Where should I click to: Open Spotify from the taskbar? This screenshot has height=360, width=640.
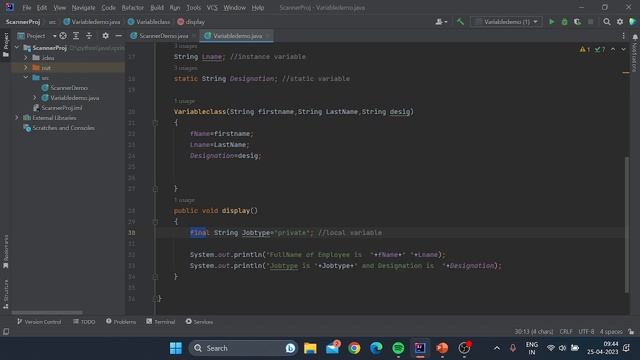(398, 348)
